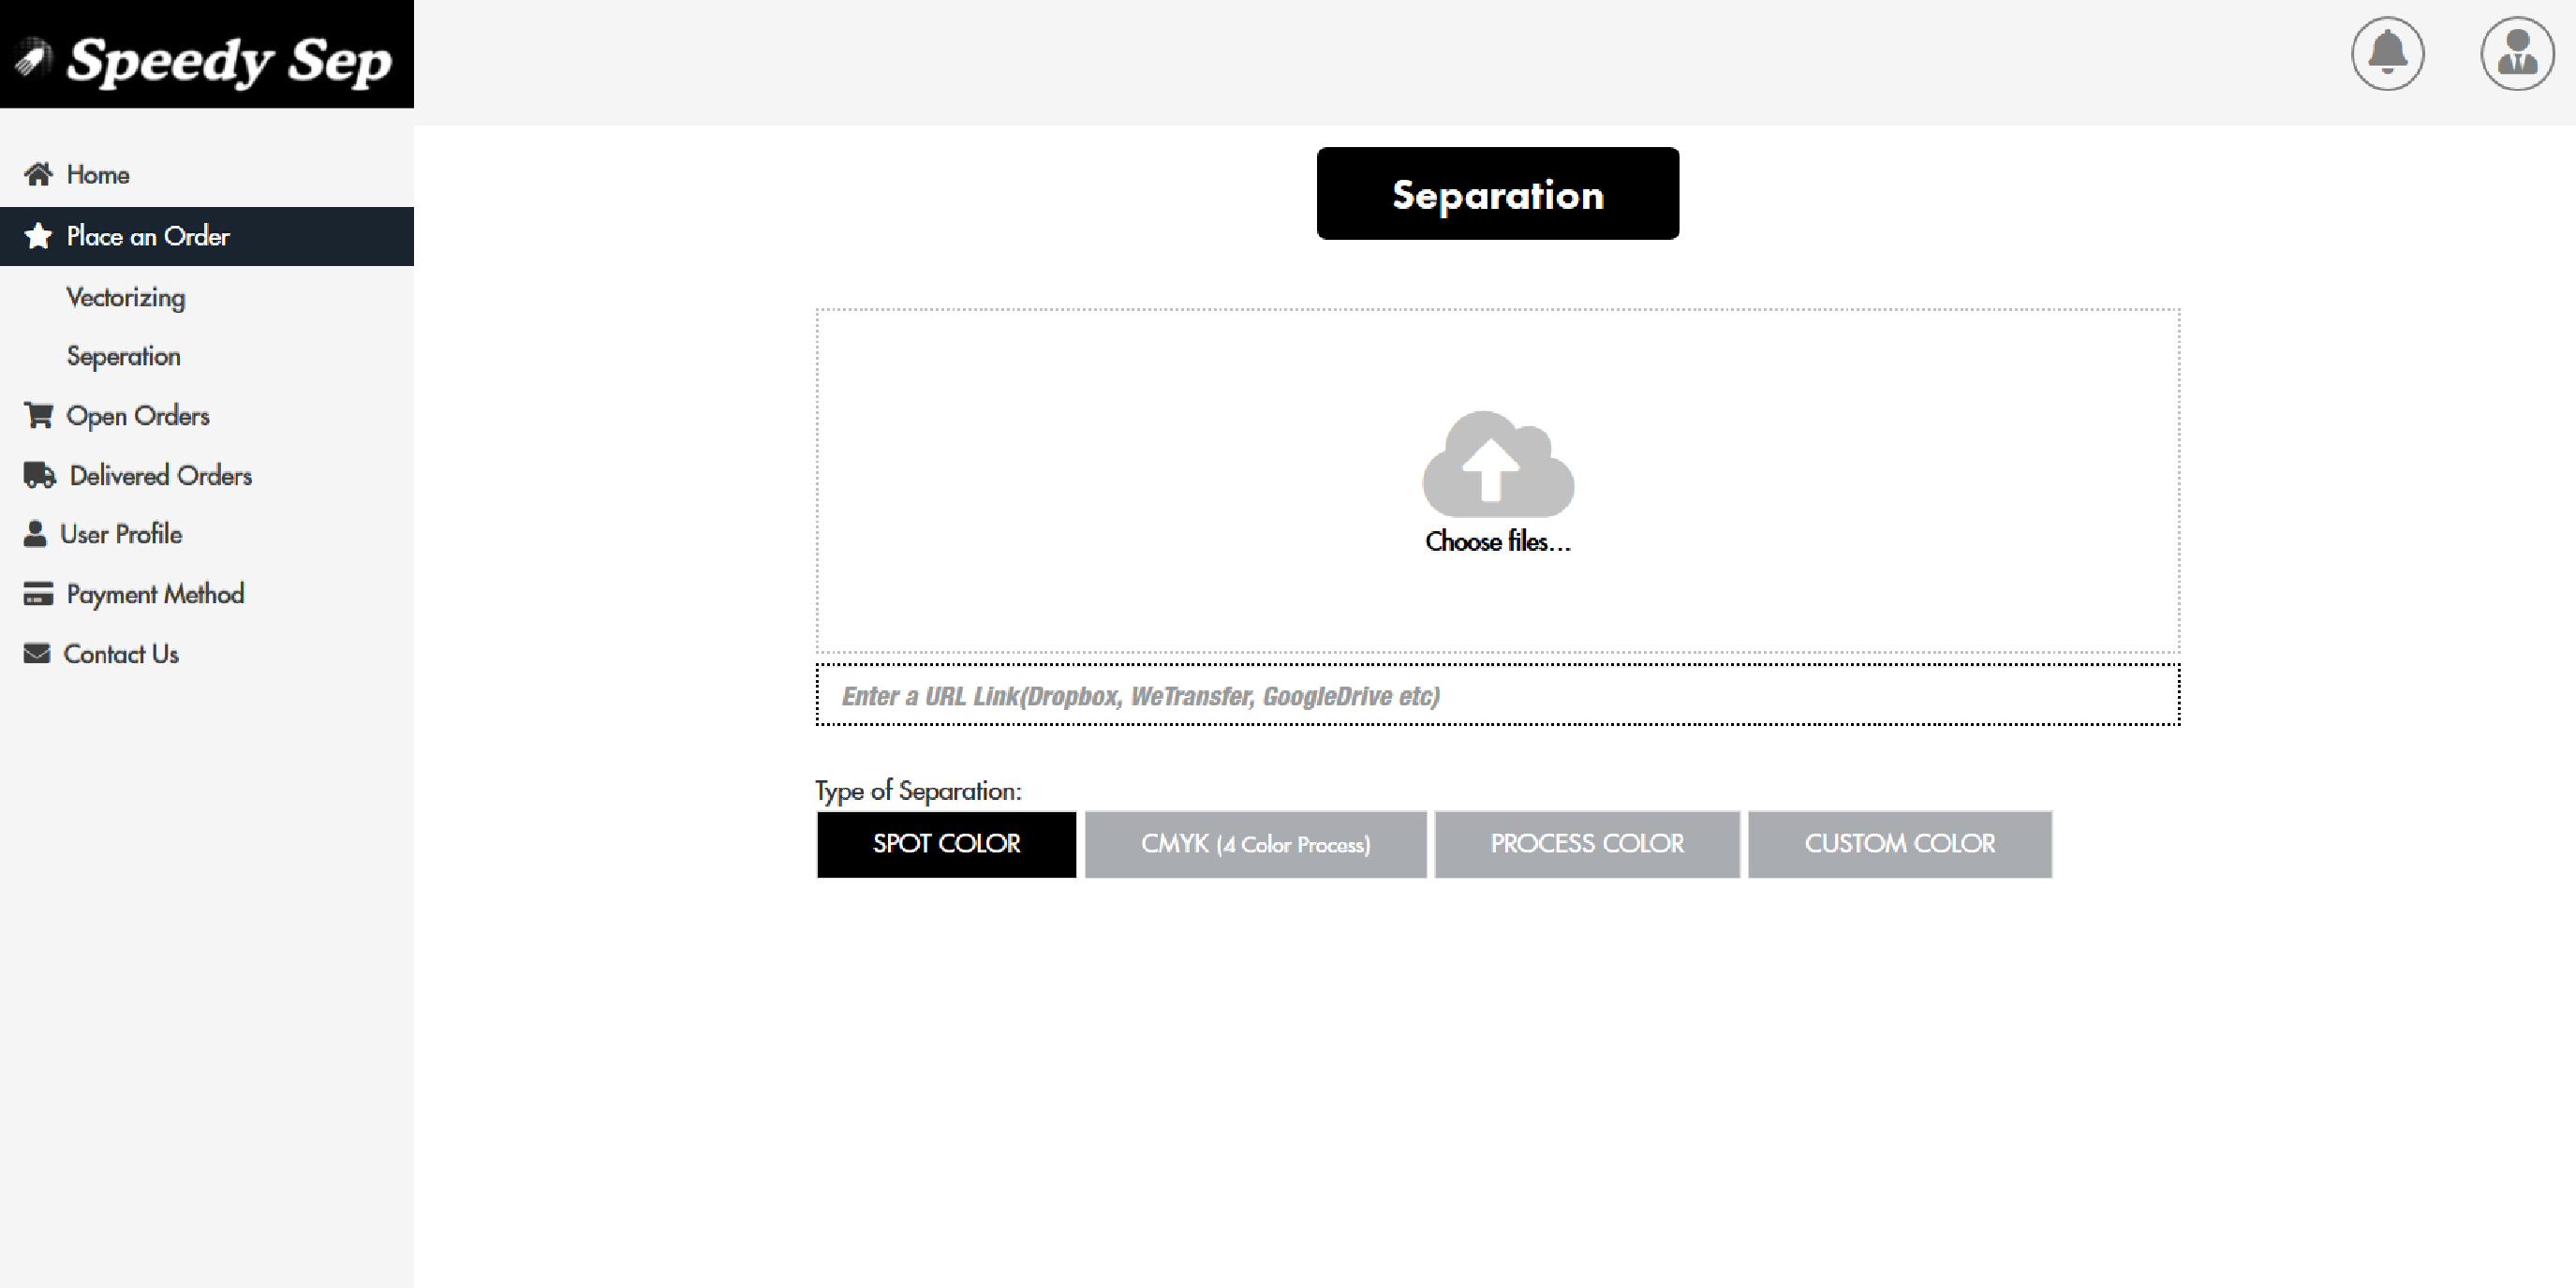Click the truck icon for Delivered Orders
The image size is (2576, 1288).
(39, 475)
